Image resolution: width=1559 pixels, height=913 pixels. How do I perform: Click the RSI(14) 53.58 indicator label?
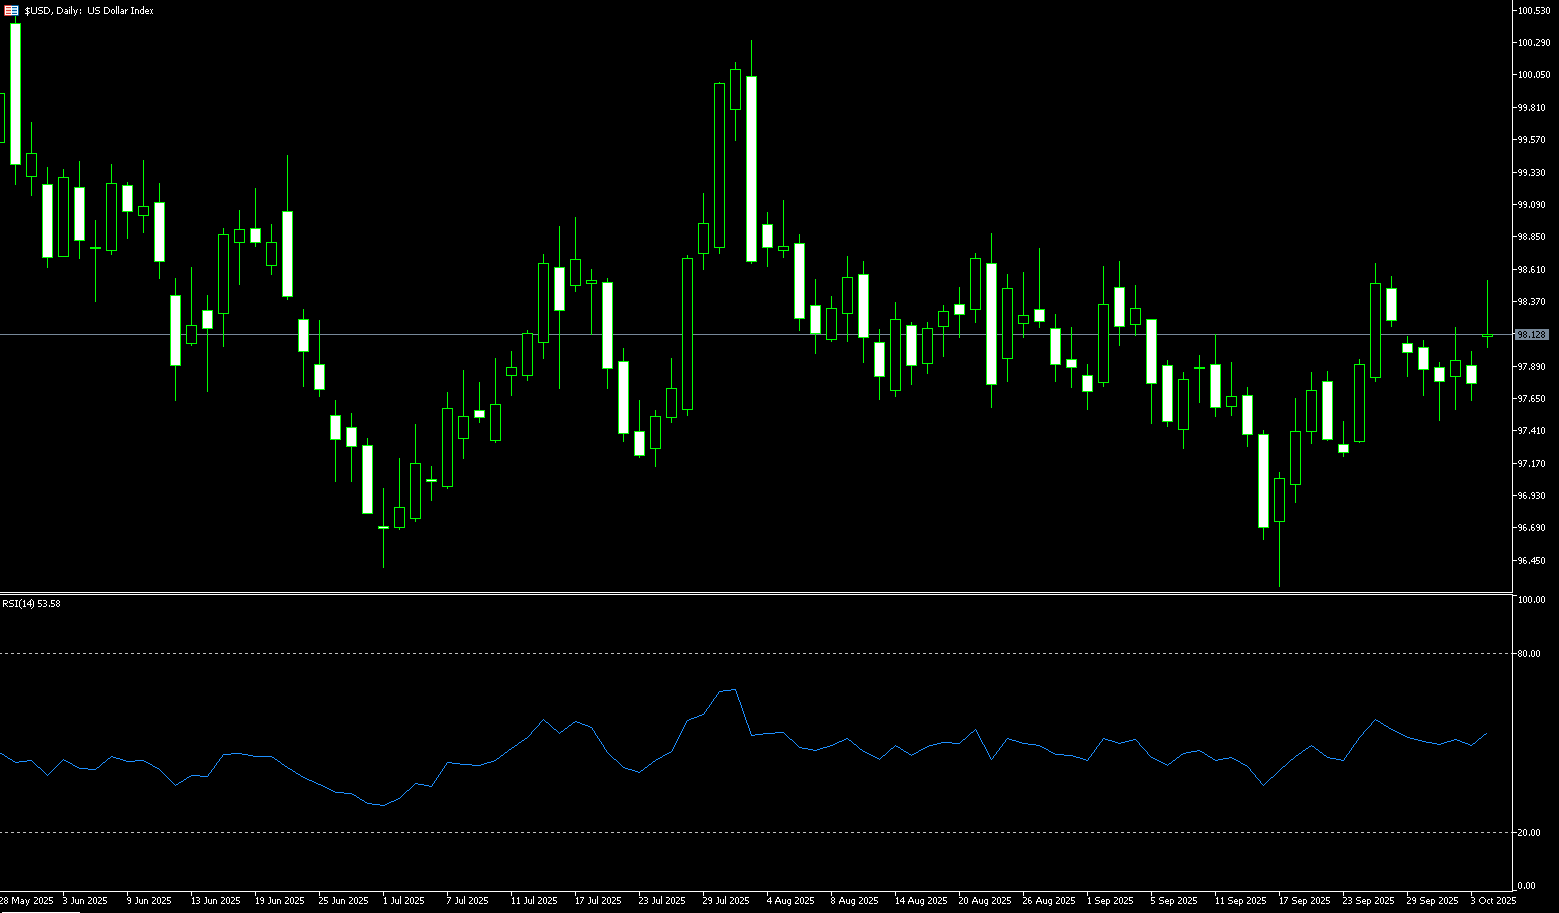(31, 603)
